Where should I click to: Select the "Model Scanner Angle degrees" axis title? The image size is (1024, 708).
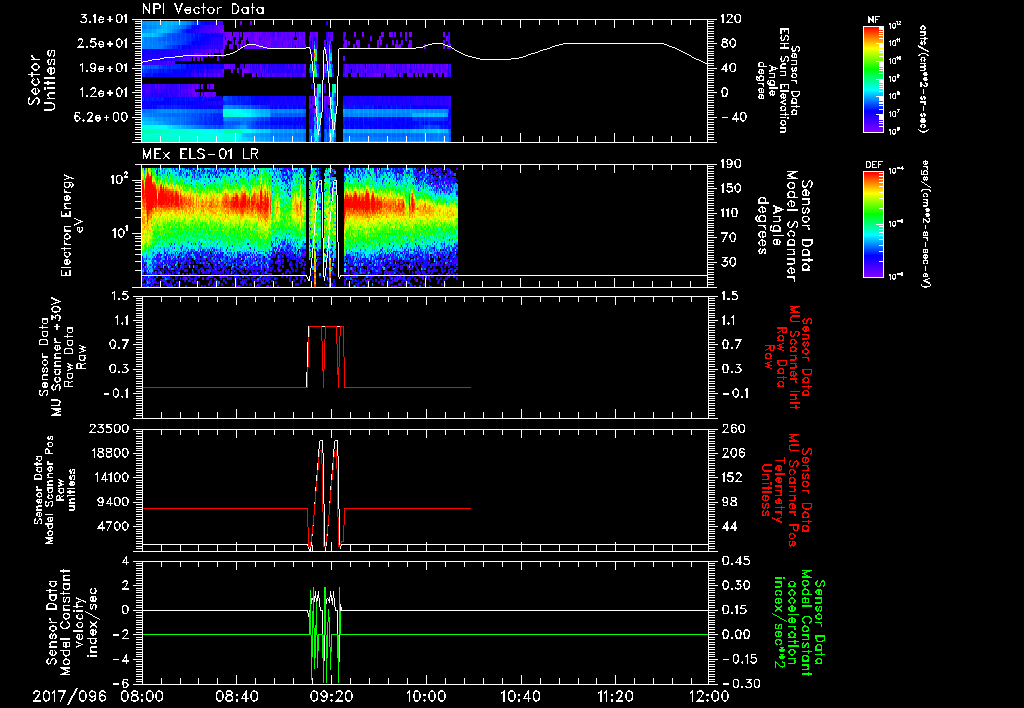tap(783, 226)
